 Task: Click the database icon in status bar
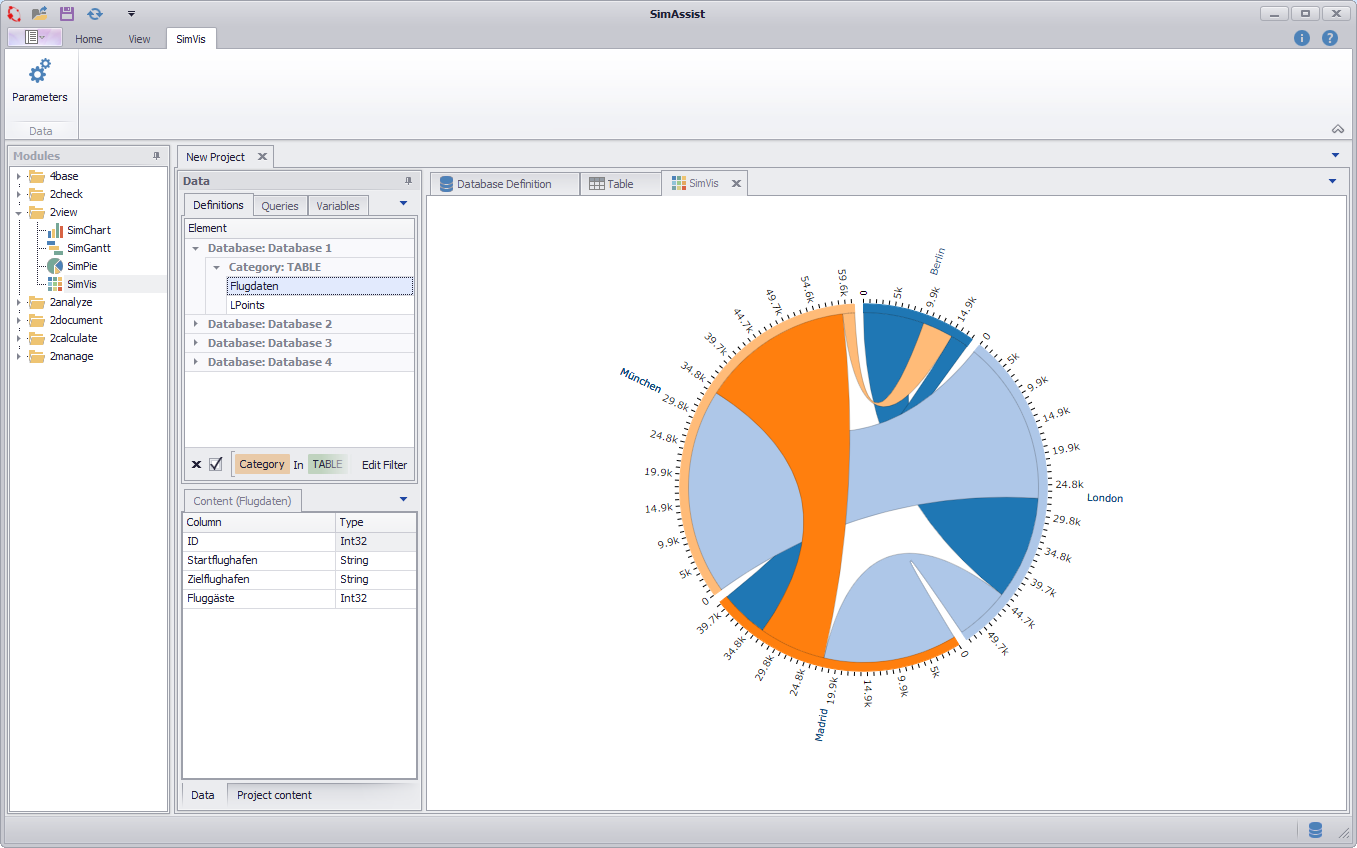pos(1315,829)
